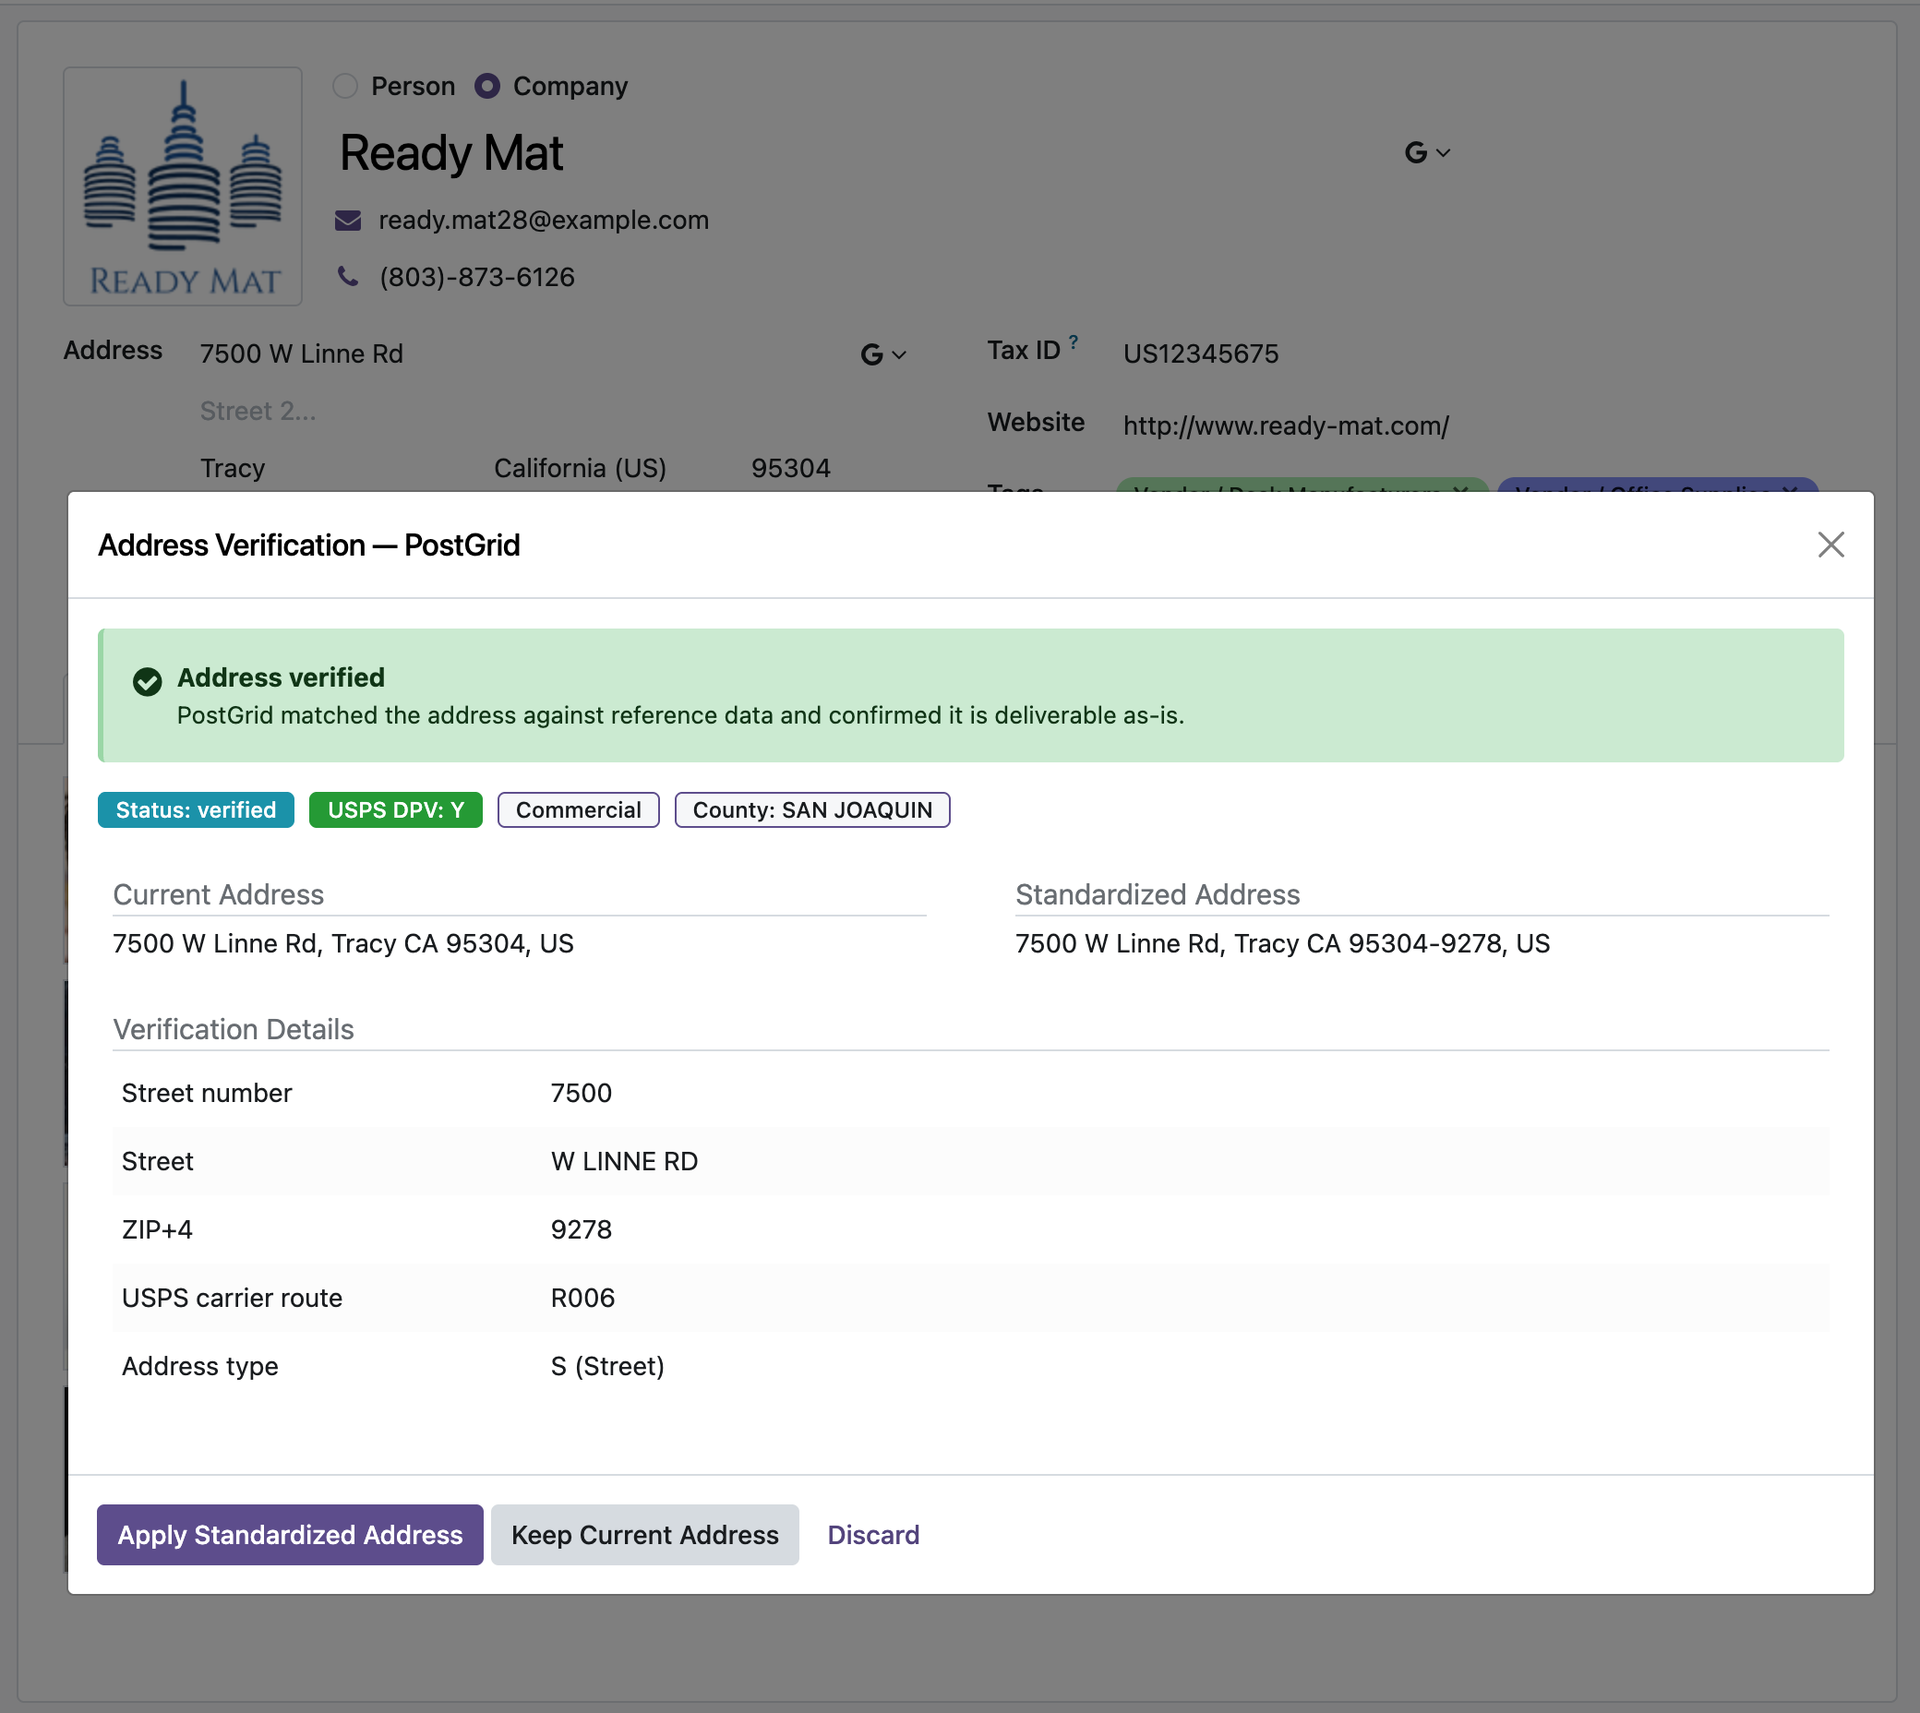Open the G dropdown beside company name
This screenshot has width=1920, height=1713.
(1426, 153)
